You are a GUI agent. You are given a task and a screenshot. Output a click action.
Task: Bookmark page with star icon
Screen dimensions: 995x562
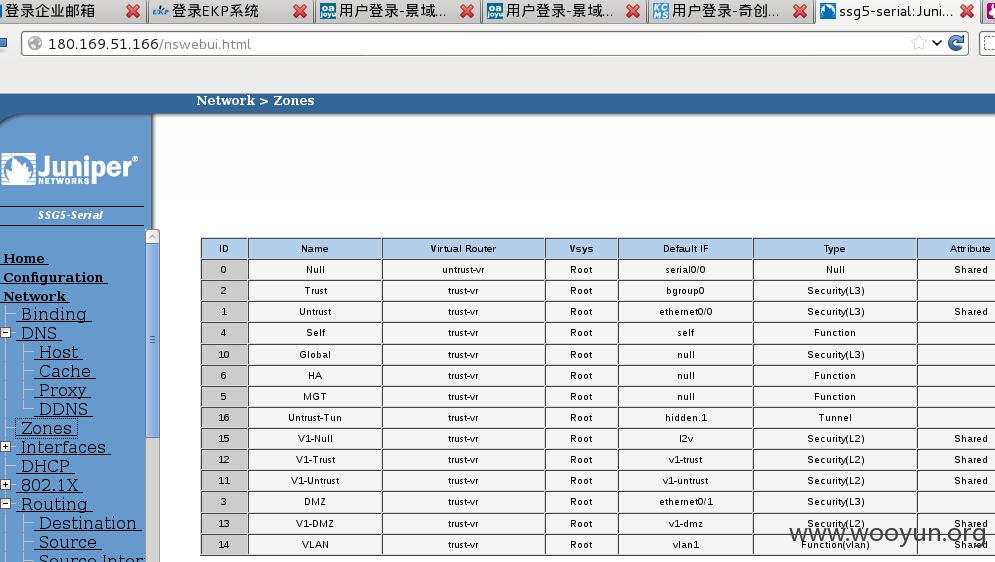[918, 43]
